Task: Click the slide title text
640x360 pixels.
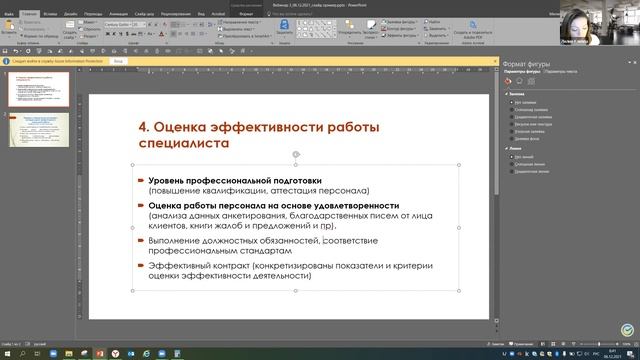Action: 259,135
